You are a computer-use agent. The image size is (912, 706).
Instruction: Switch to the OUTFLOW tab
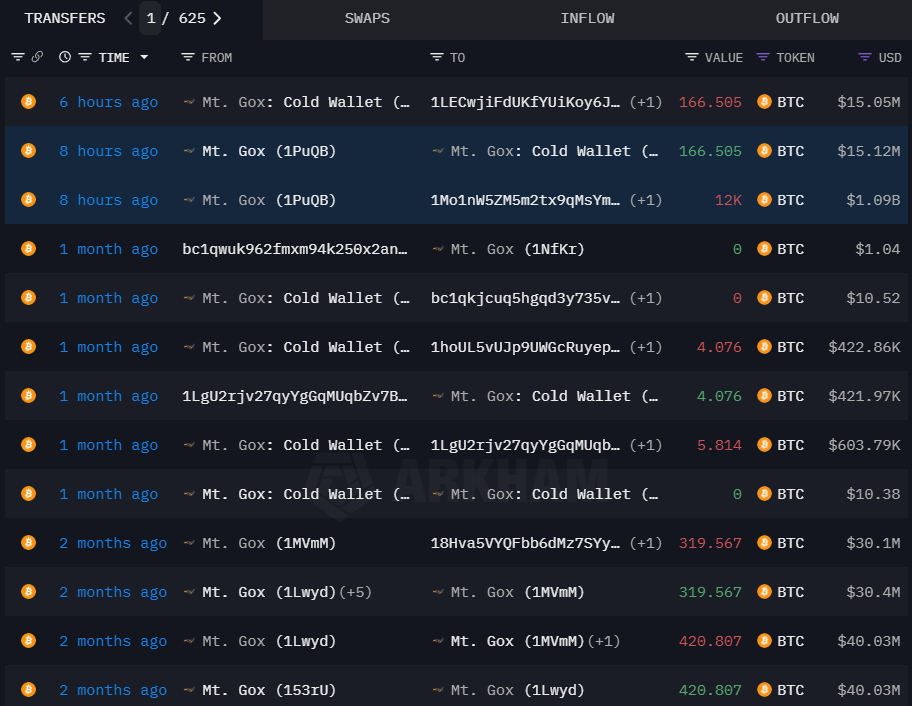tap(807, 18)
